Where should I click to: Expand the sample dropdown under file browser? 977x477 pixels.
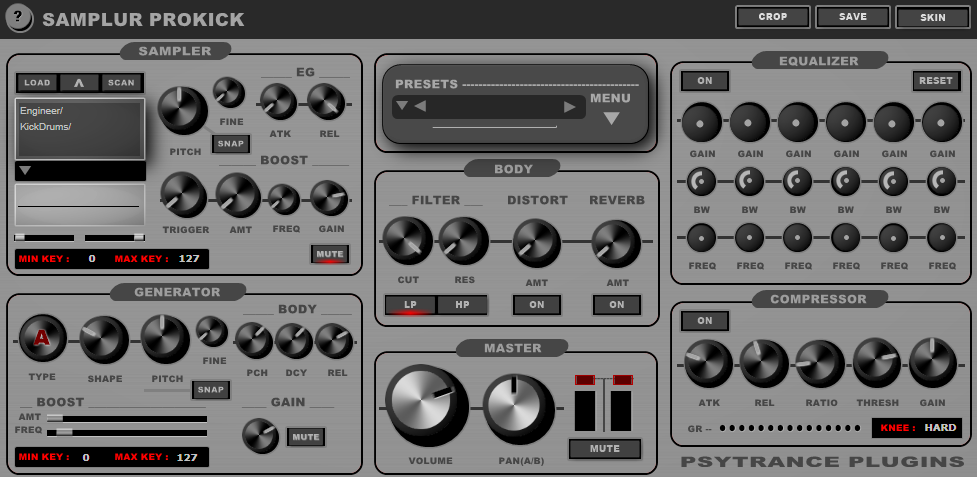pyautogui.click(x=24, y=171)
